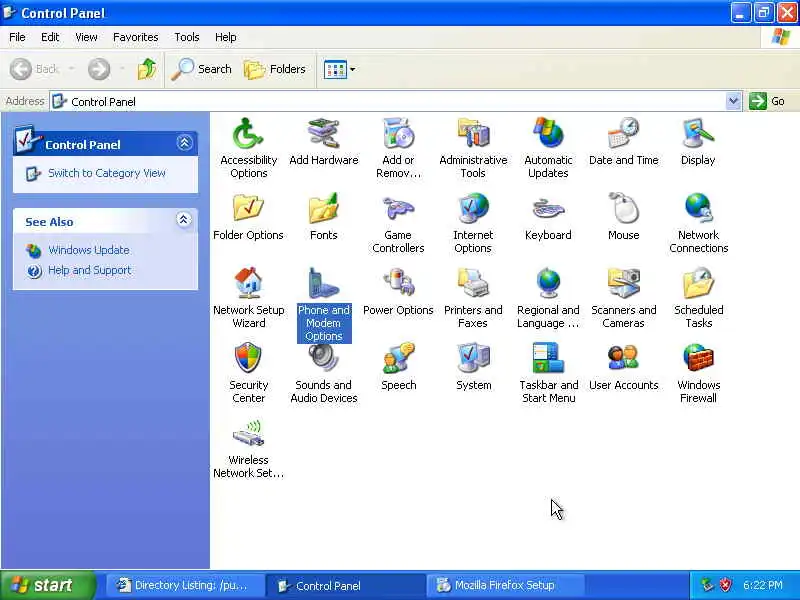Select the Mouse applet

[623, 217]
